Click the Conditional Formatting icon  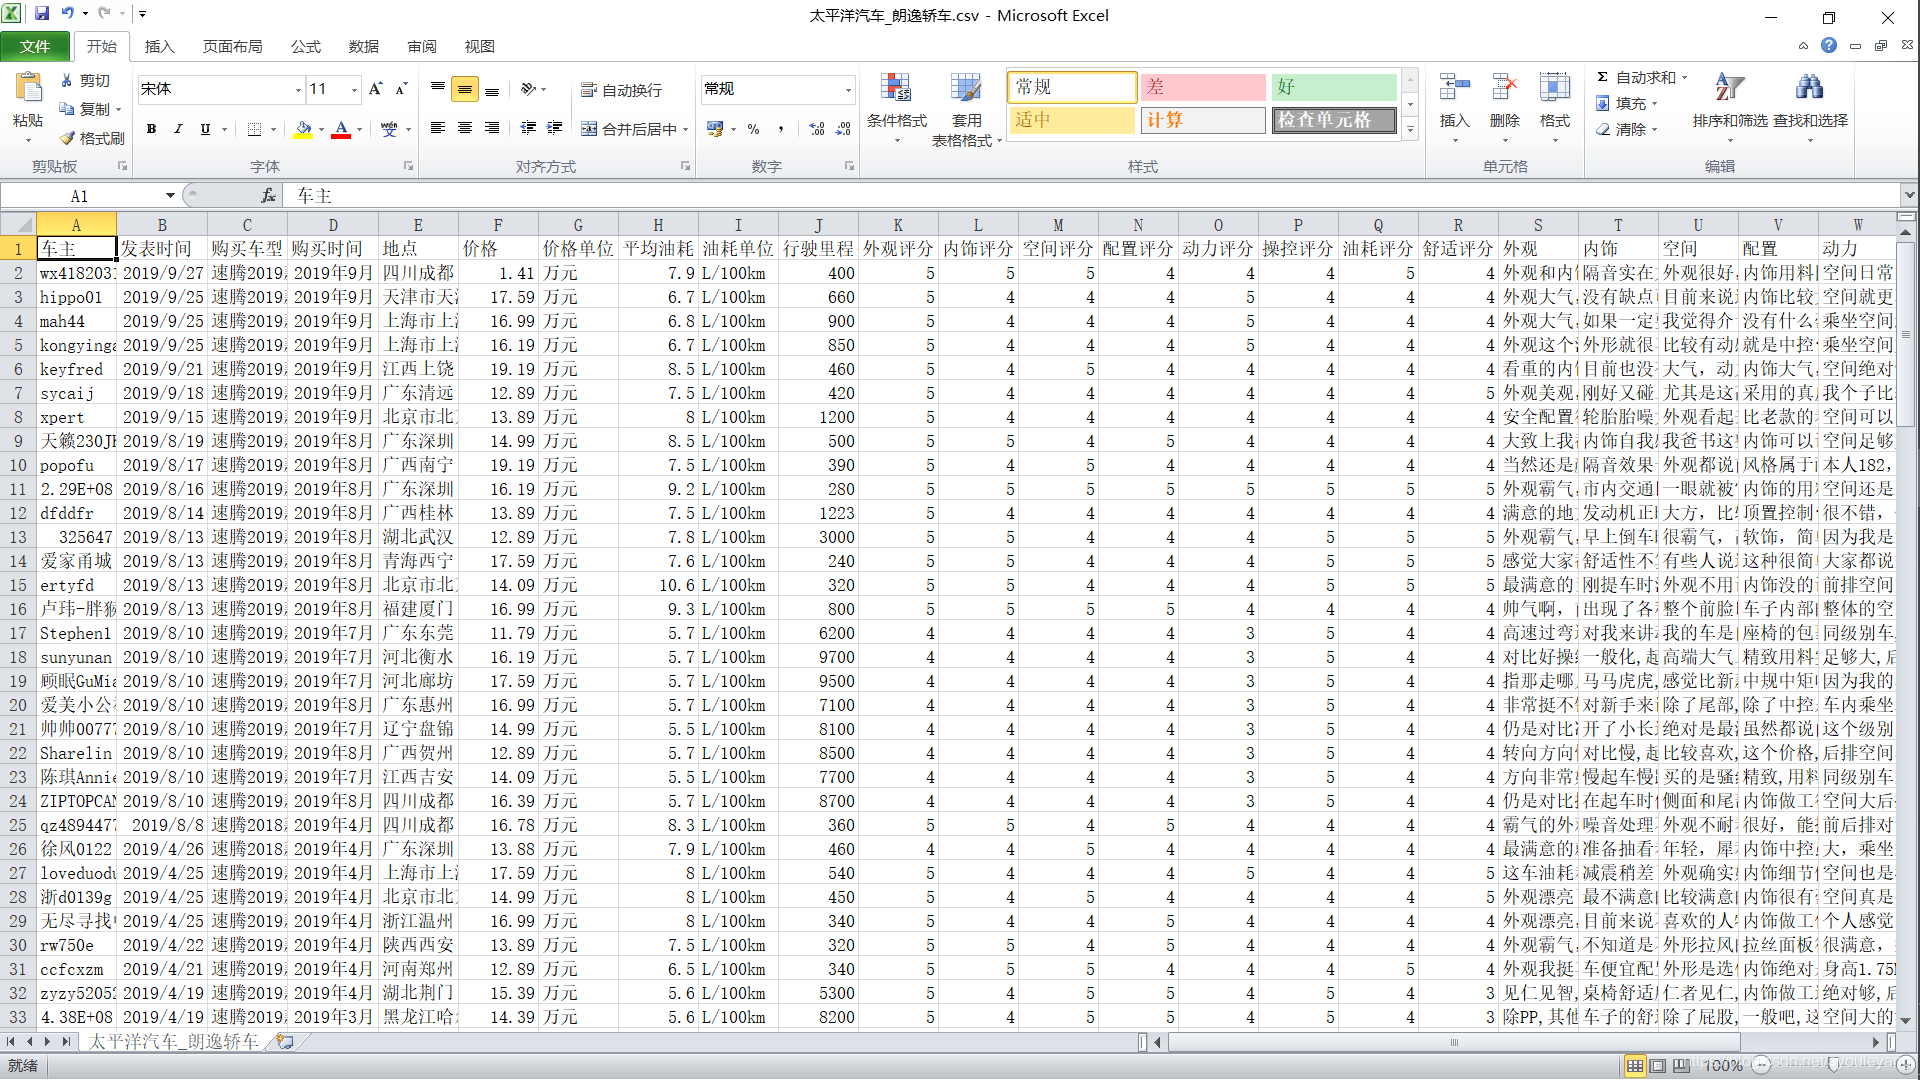click(x=896, y=88)
